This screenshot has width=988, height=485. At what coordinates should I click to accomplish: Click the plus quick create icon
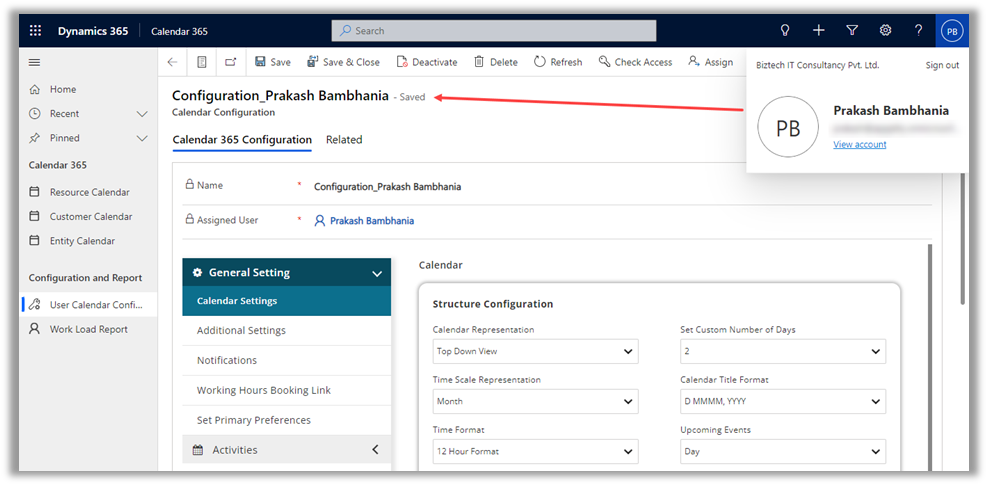coord(819,31)
